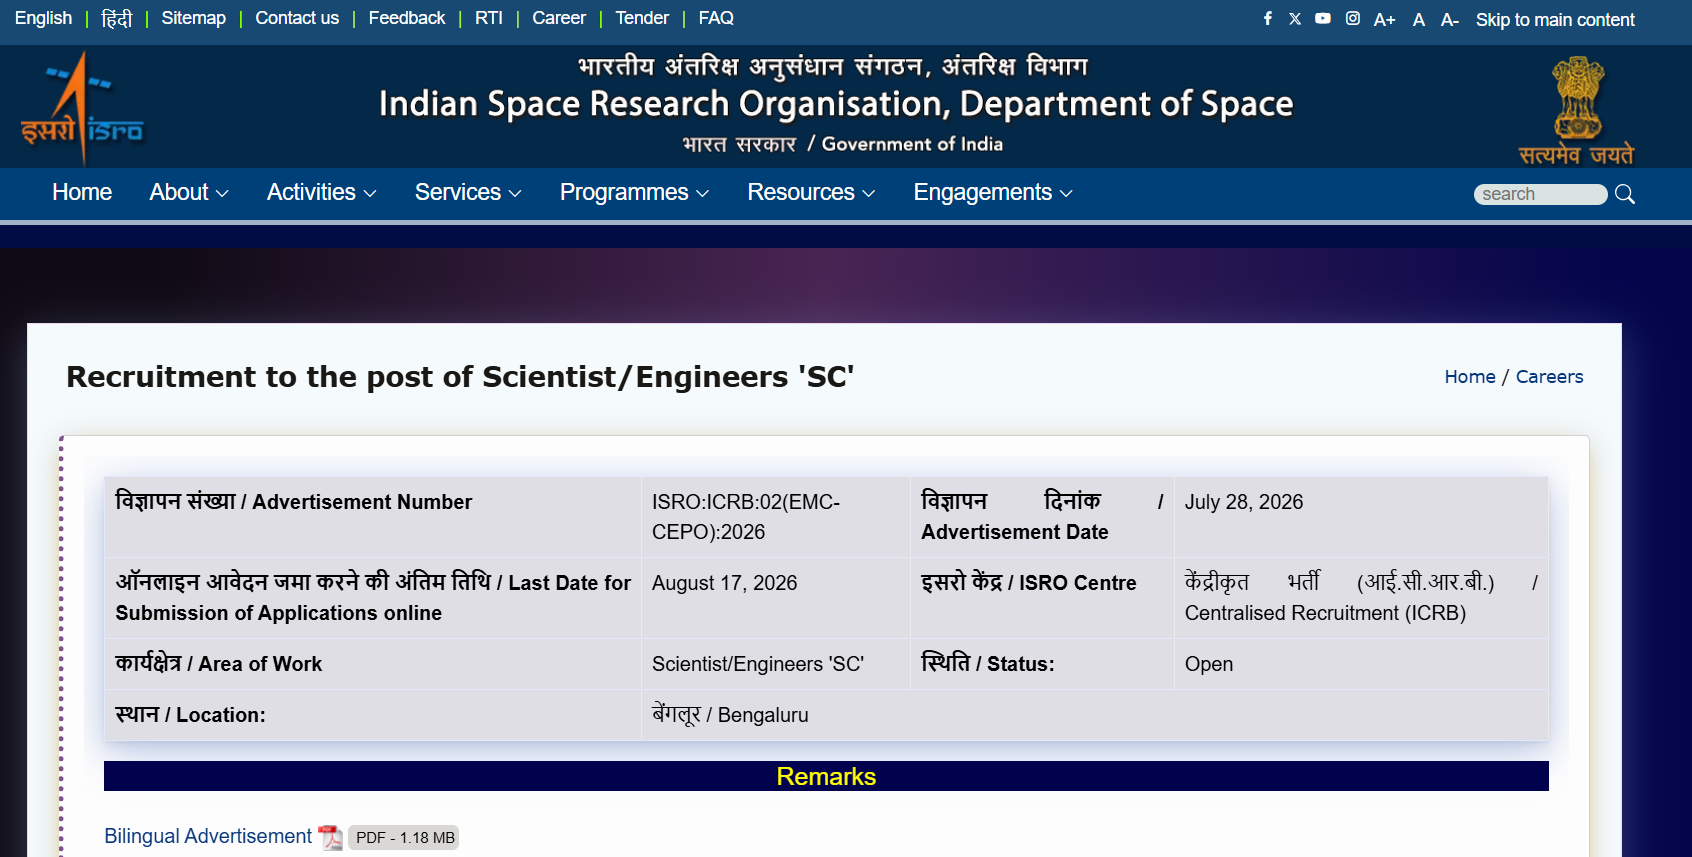This screenshot has width=1692, height=857.
Task: Select the Area of Work value Scientist/Engineers 'SC'
Action: (758, 664)
